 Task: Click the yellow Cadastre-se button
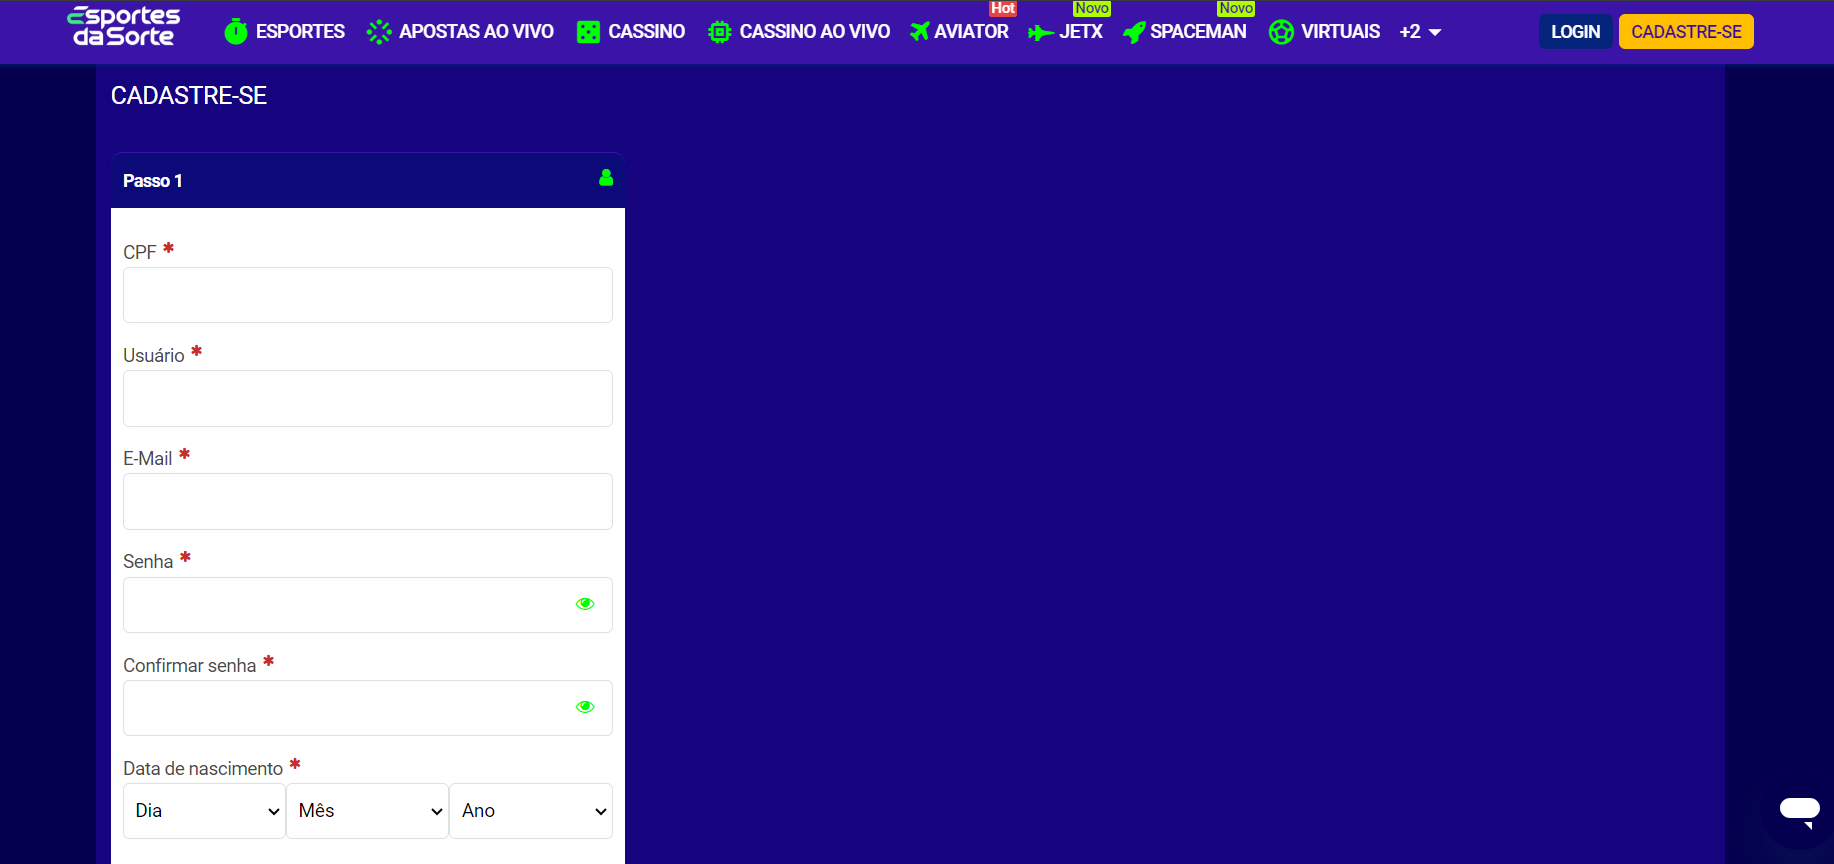[x=1686, y=32]
